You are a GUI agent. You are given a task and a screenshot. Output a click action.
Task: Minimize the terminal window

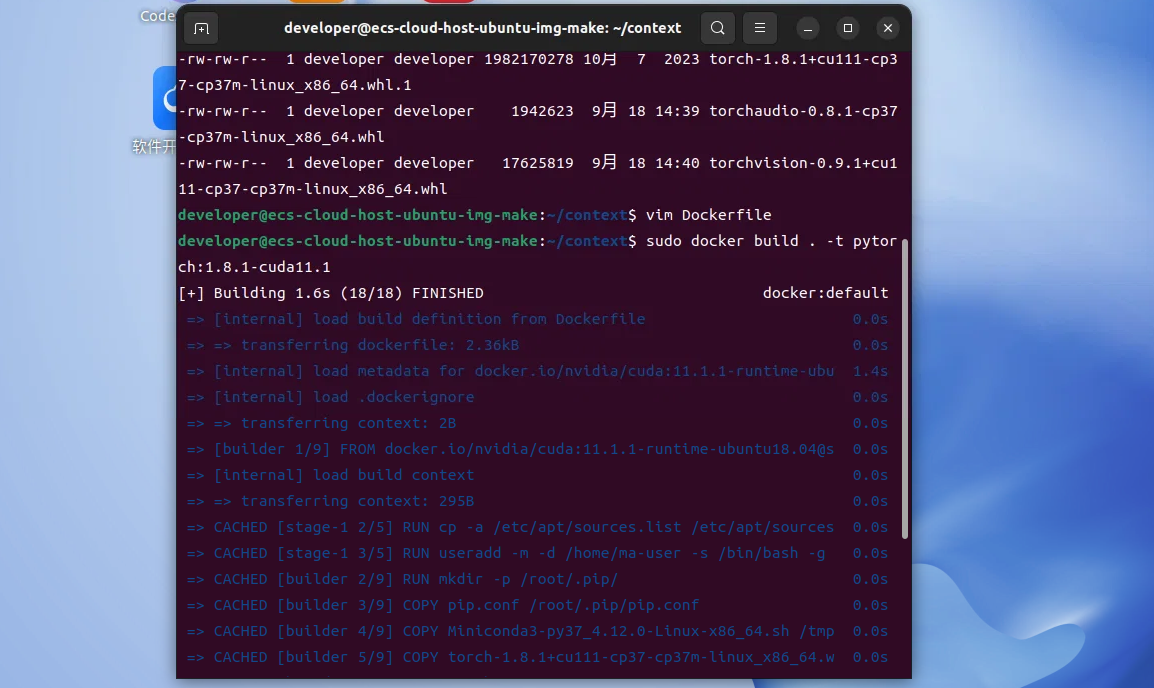click(x=807, y=28)
